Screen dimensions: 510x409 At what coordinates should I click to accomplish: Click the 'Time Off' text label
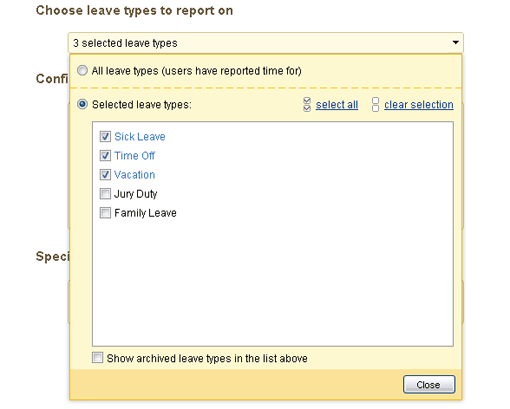click(x=134, y=156)
